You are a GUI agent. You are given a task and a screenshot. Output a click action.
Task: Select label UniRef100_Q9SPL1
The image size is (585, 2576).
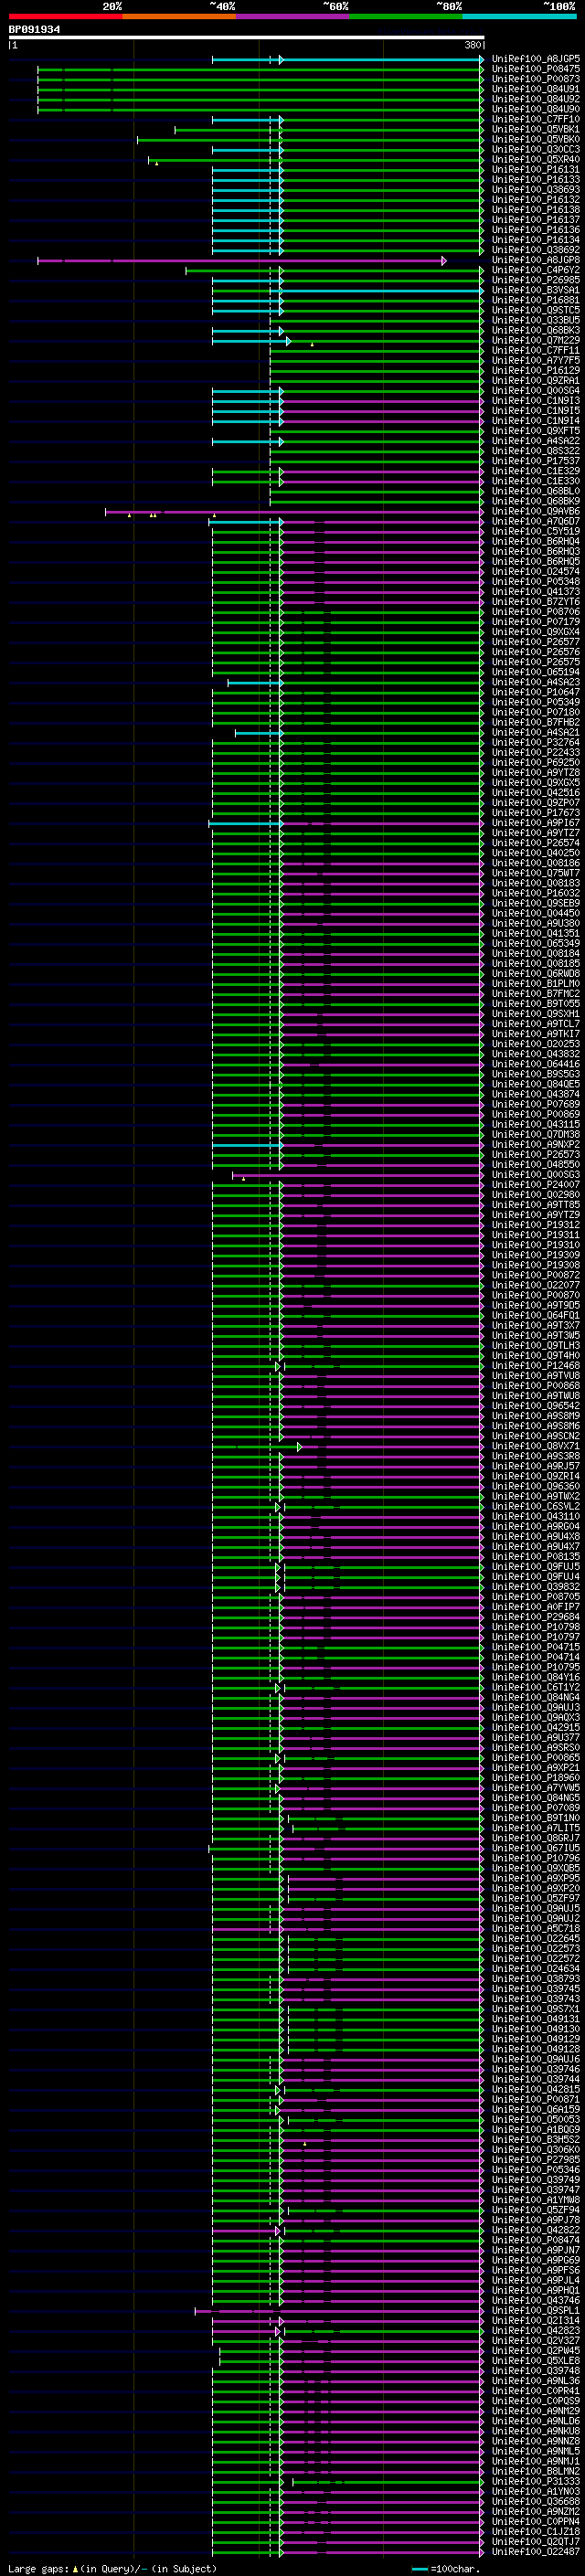pyautogui.click(x=535, y=2310)
